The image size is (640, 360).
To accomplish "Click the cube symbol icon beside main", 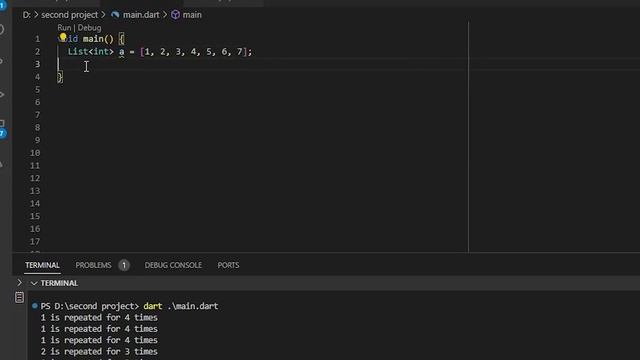I will [176, 15].
